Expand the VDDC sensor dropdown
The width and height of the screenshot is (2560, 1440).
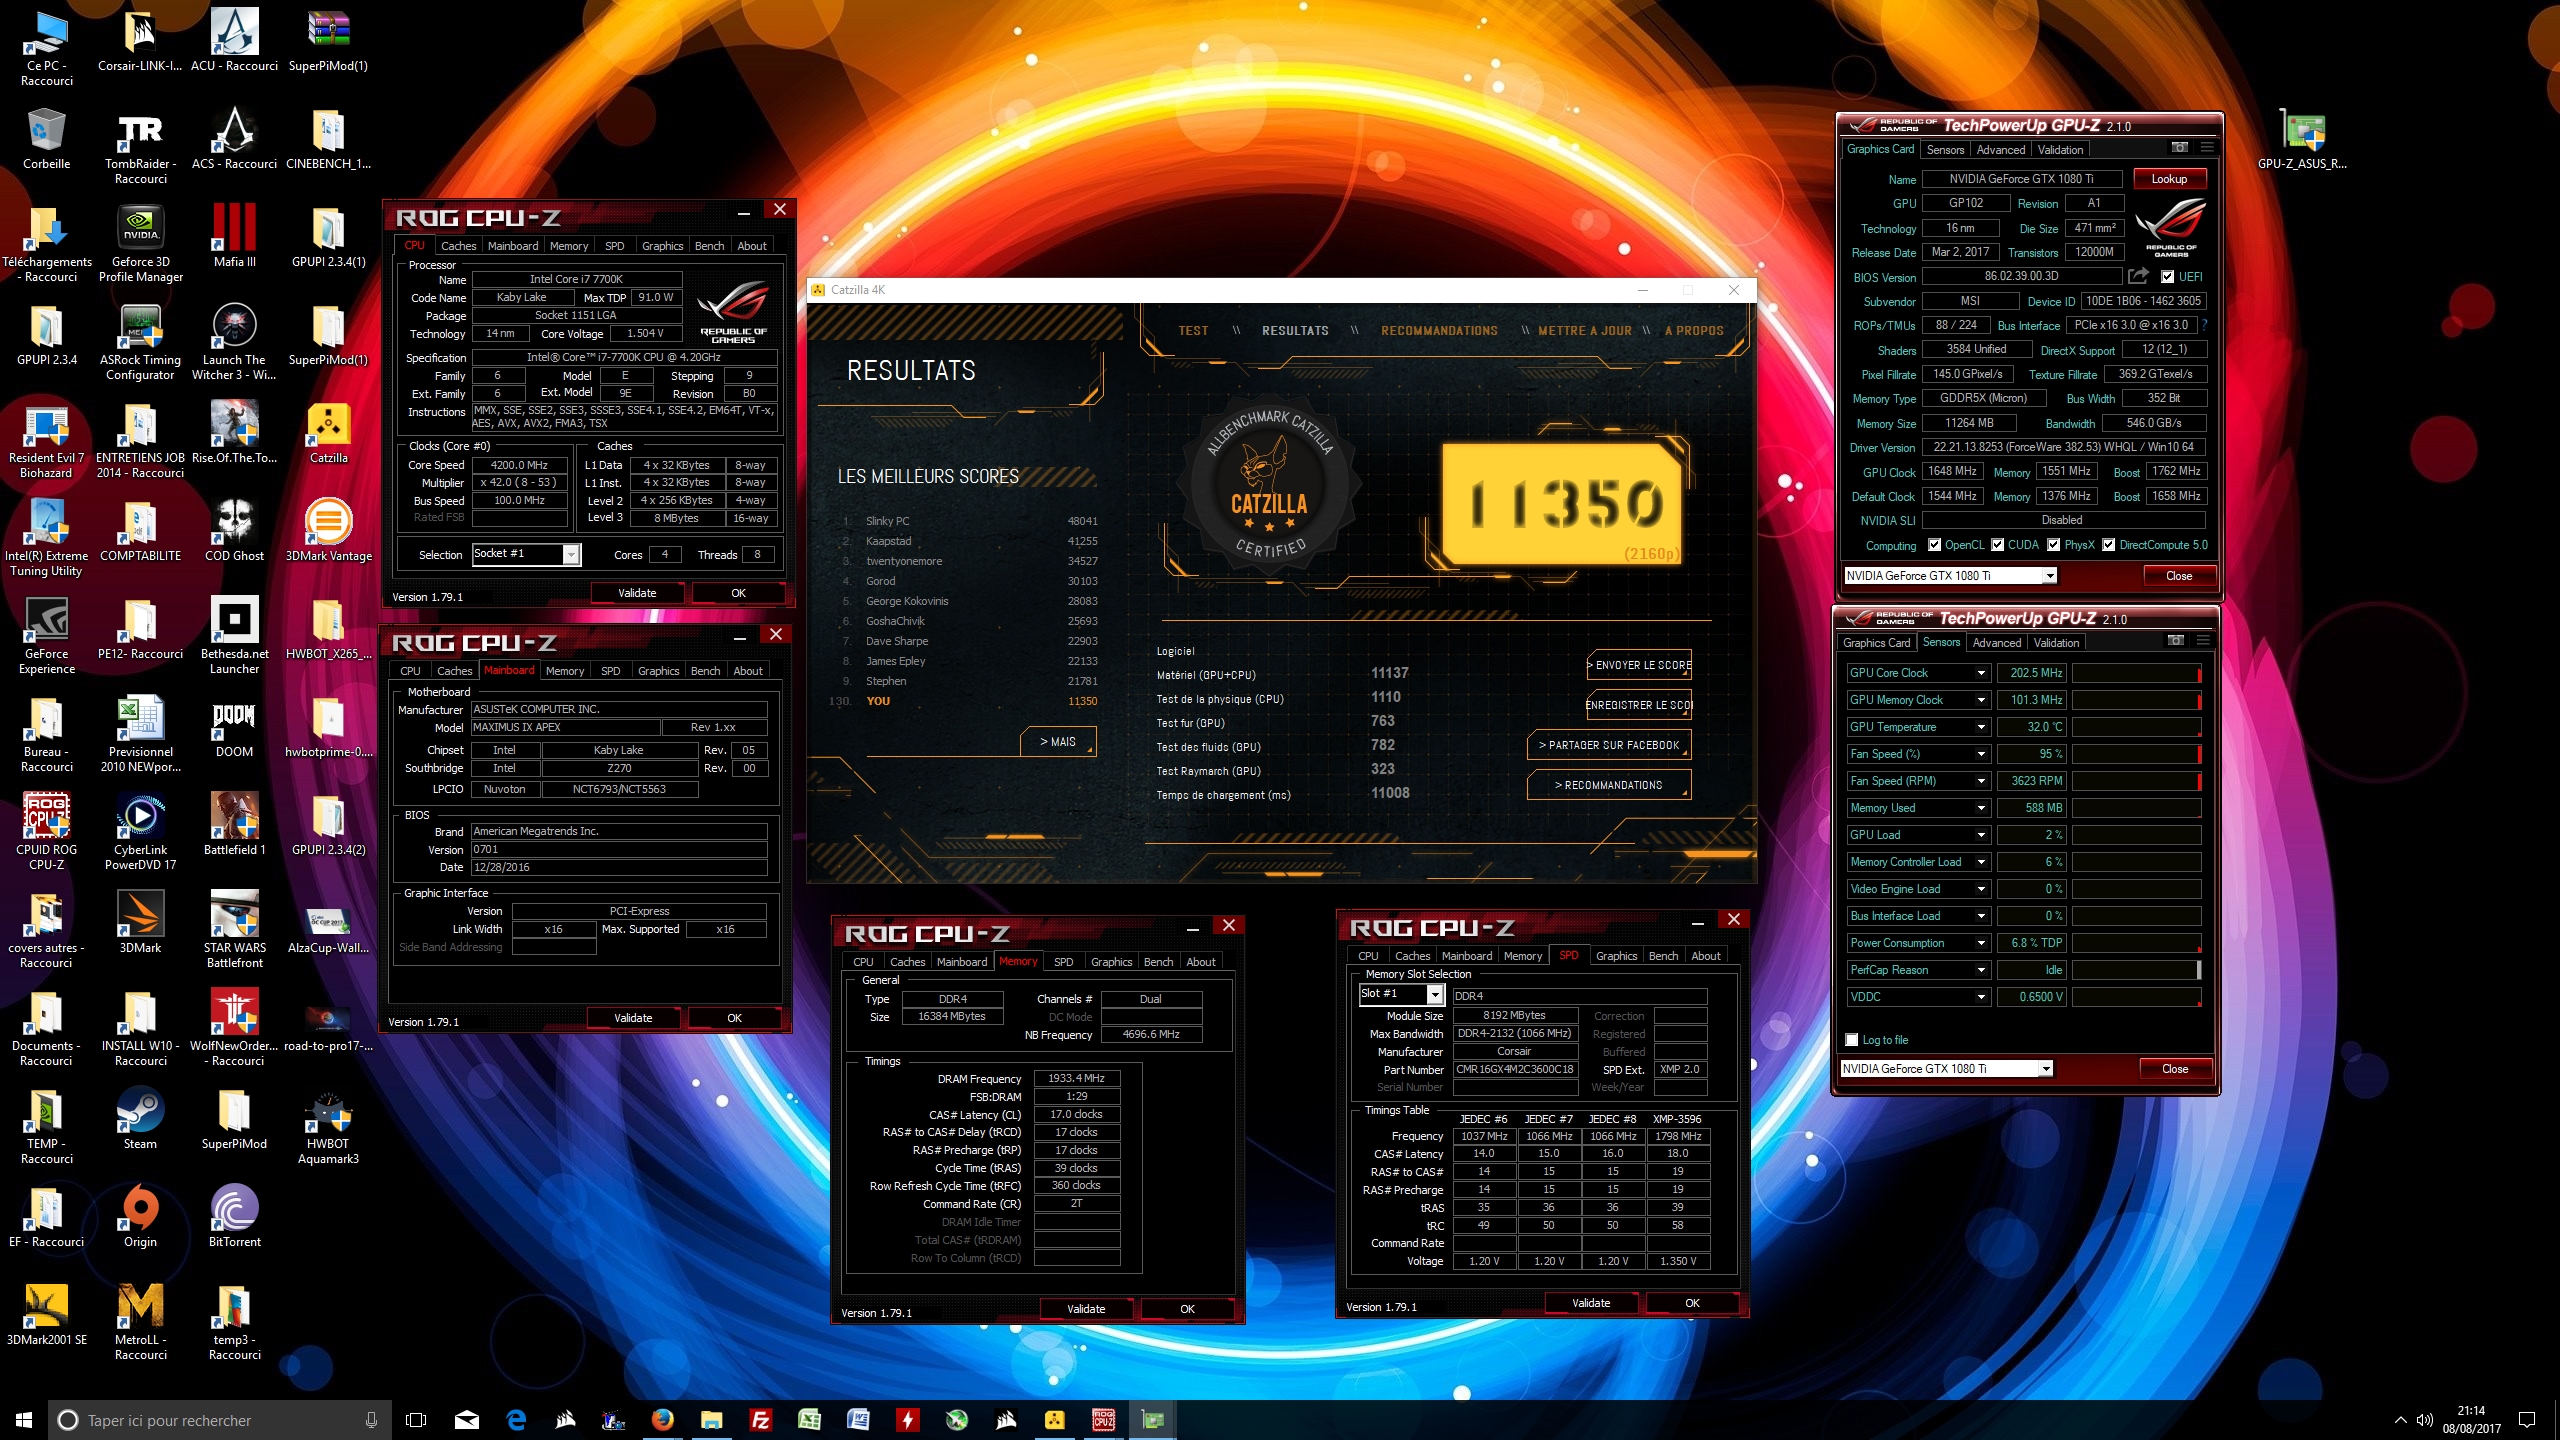[x=1980, y=997]
